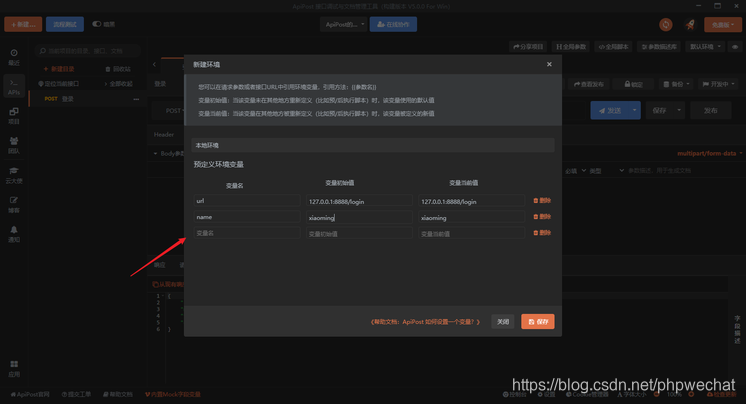Open the ApiPost variable help doc link
The height and width of the screenshot is (404, 746).
[425, 322]
